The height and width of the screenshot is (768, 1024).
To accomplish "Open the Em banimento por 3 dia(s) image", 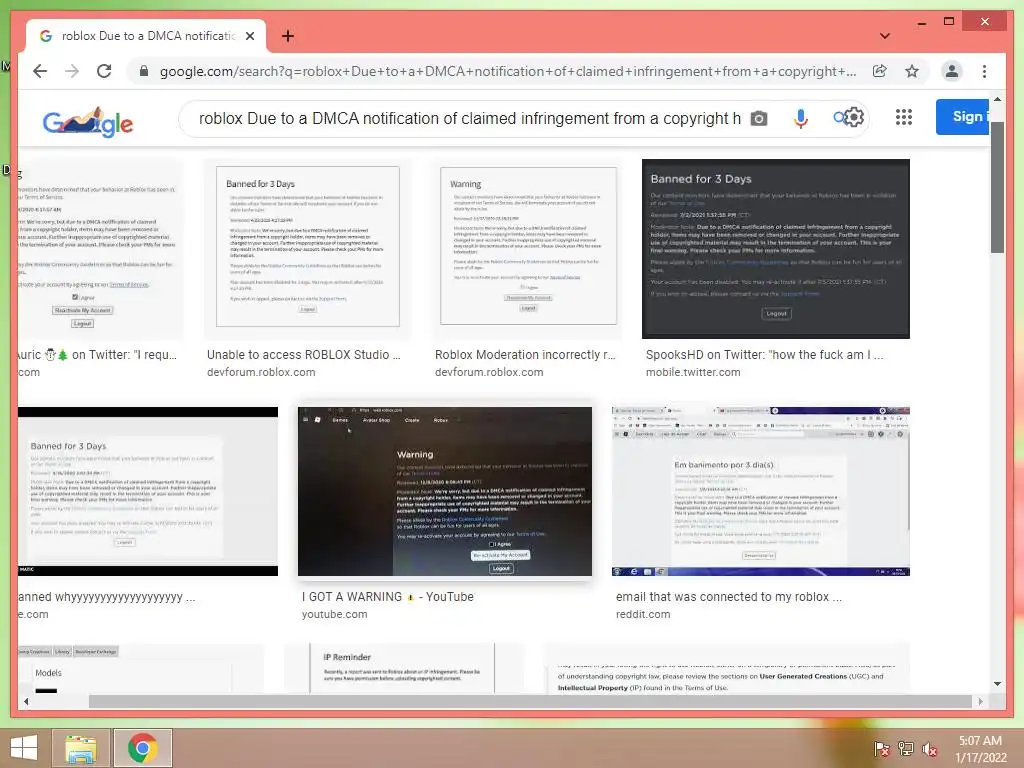I will click(760, 491).
